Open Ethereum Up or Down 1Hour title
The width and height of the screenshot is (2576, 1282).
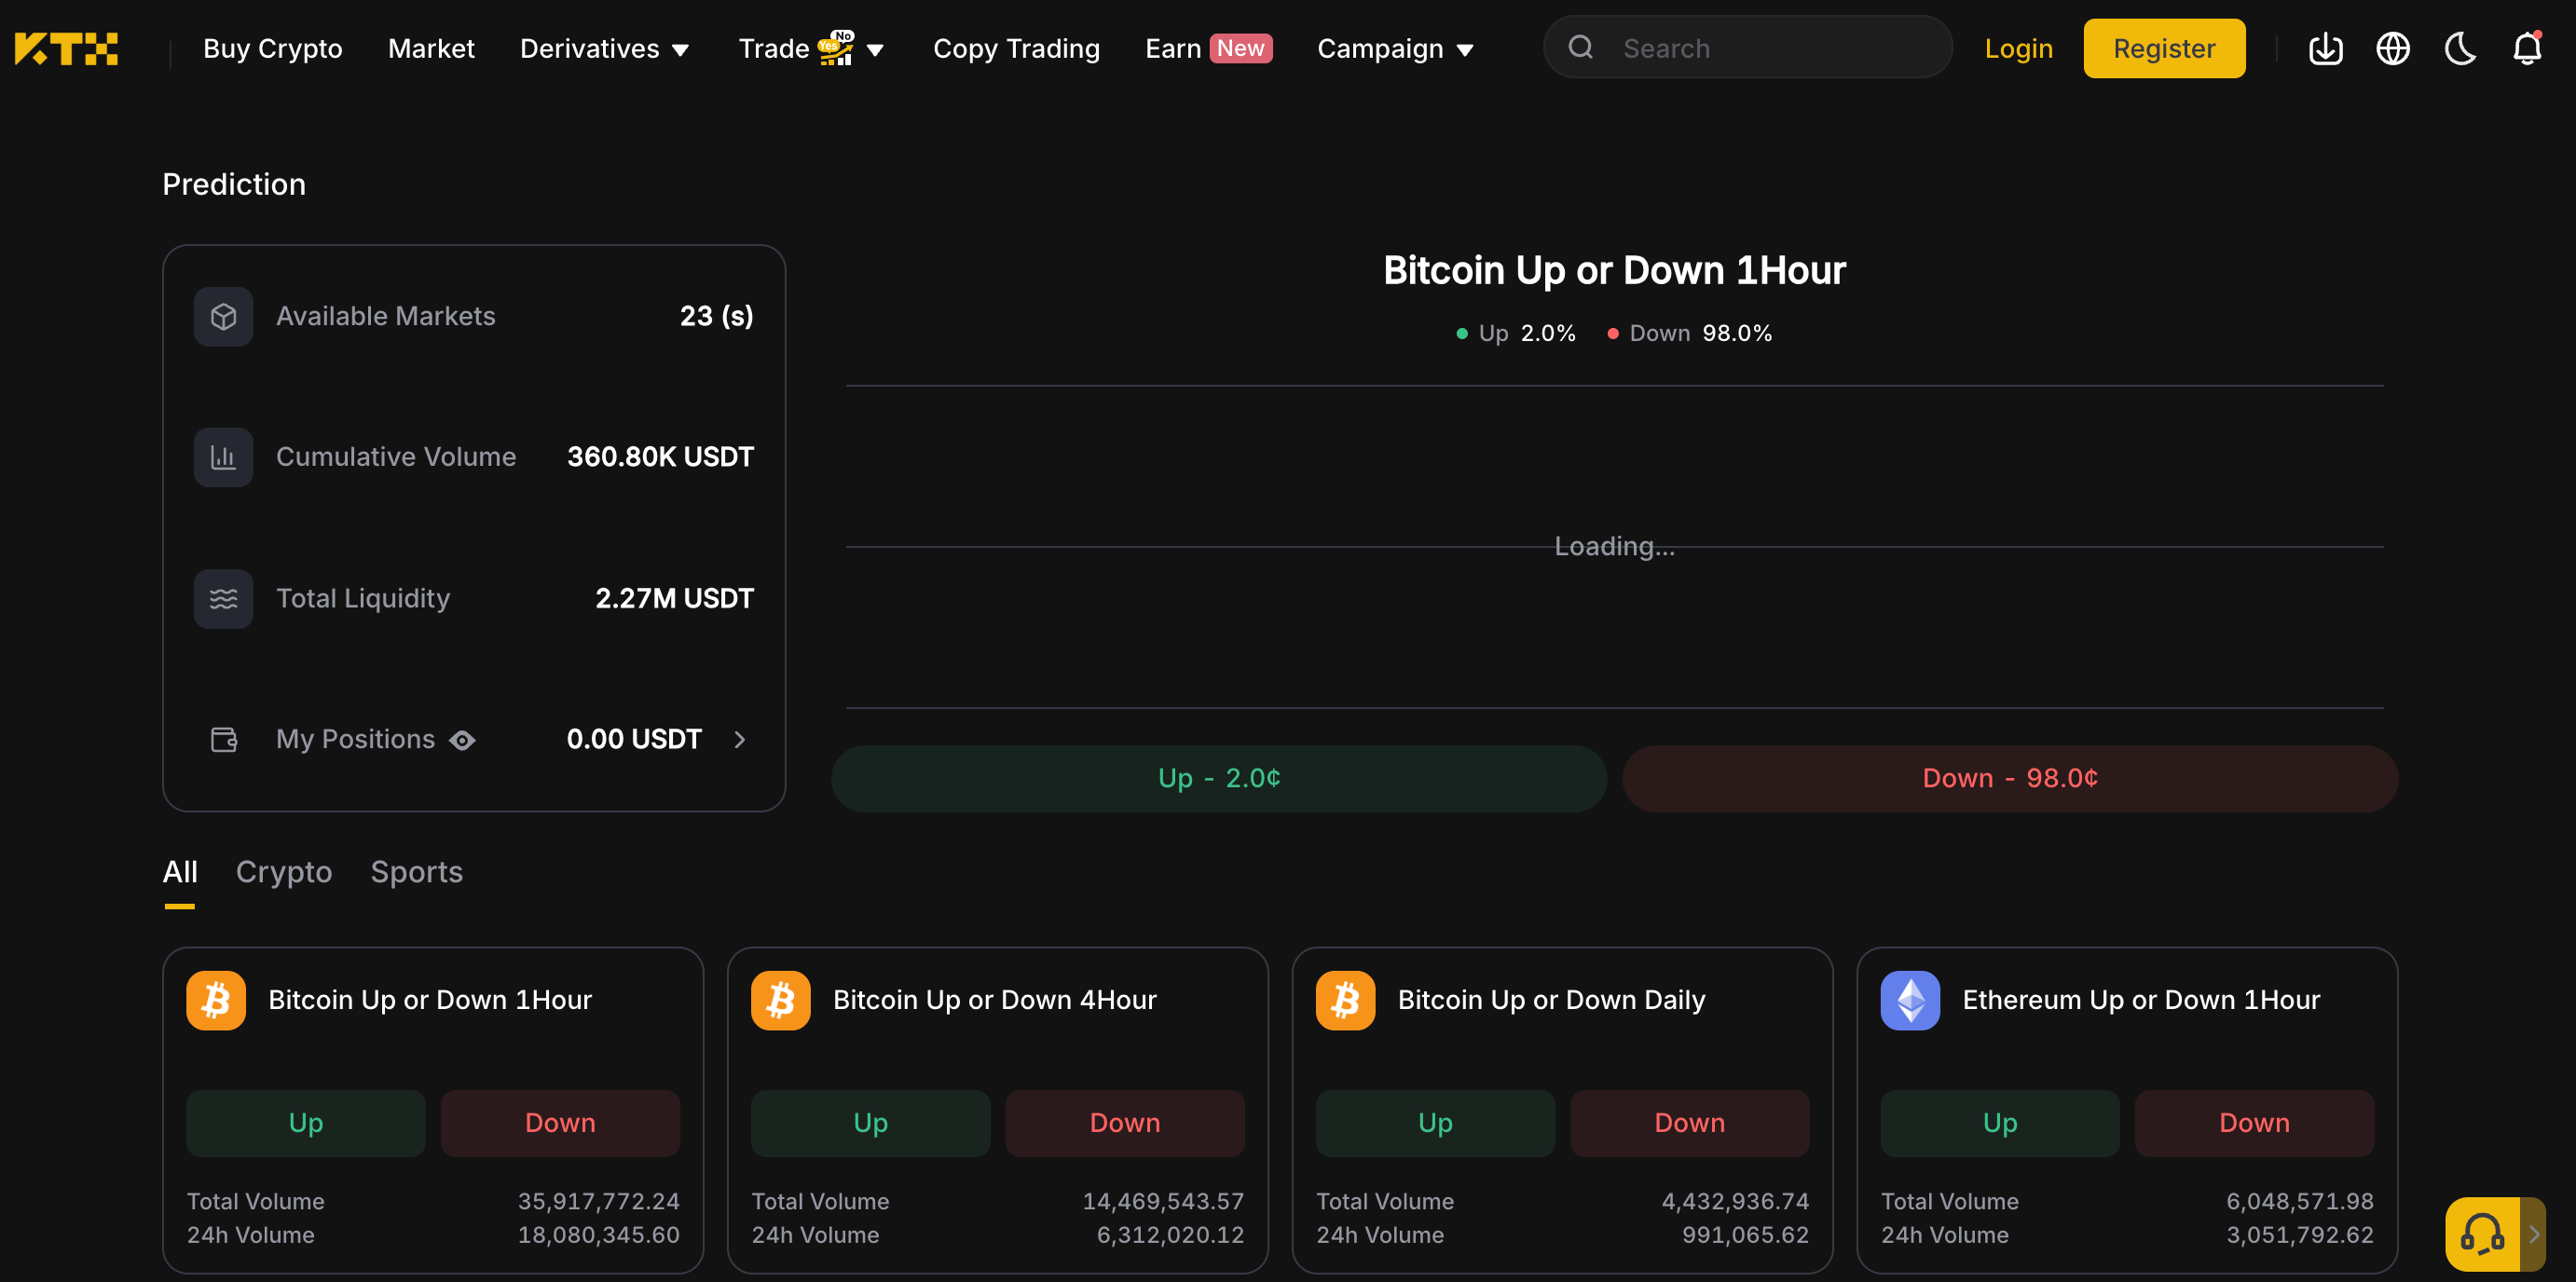(2141, 1000)
